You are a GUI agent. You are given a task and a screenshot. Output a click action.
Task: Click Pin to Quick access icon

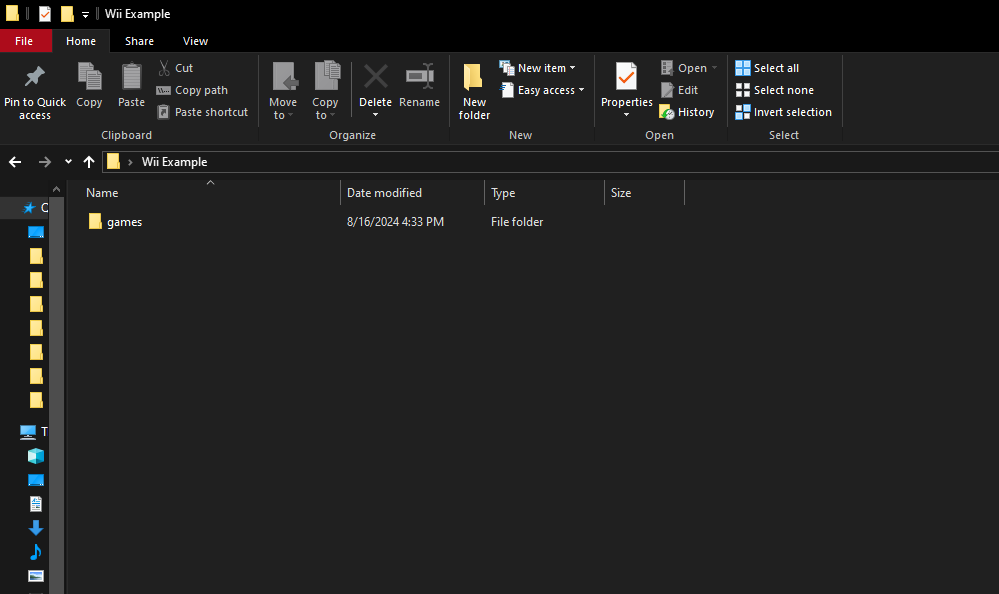point(34,77)
